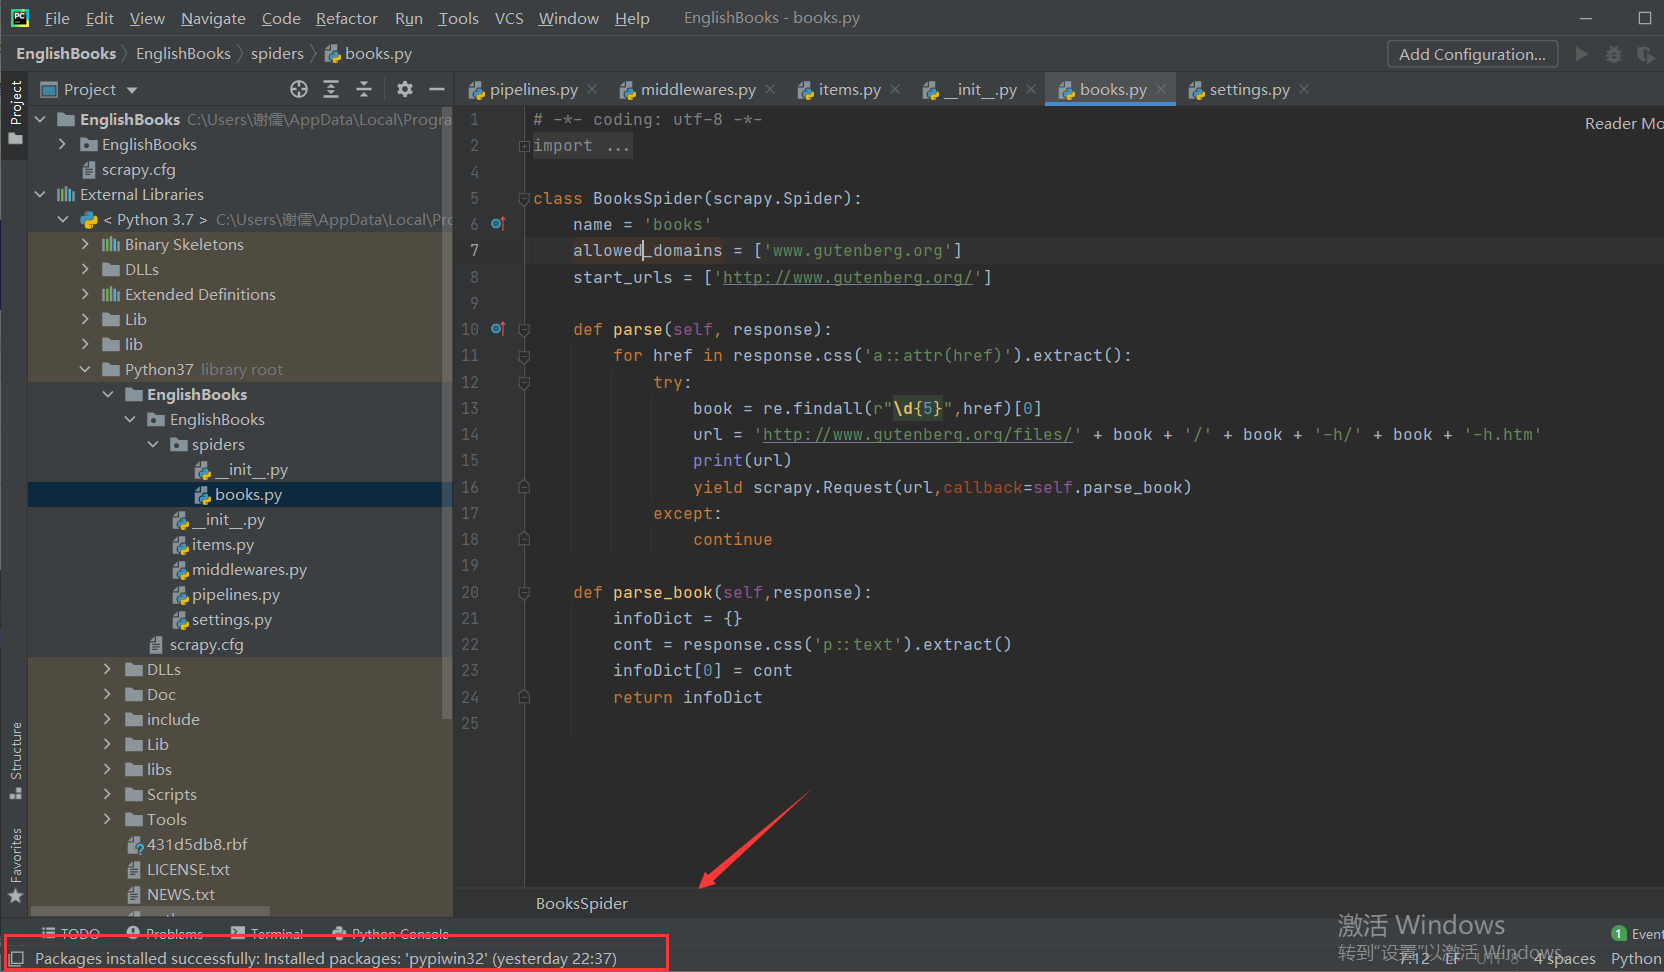Fold the parse_book method on line 20
The image size is (1664, 972).
(524, 592)
